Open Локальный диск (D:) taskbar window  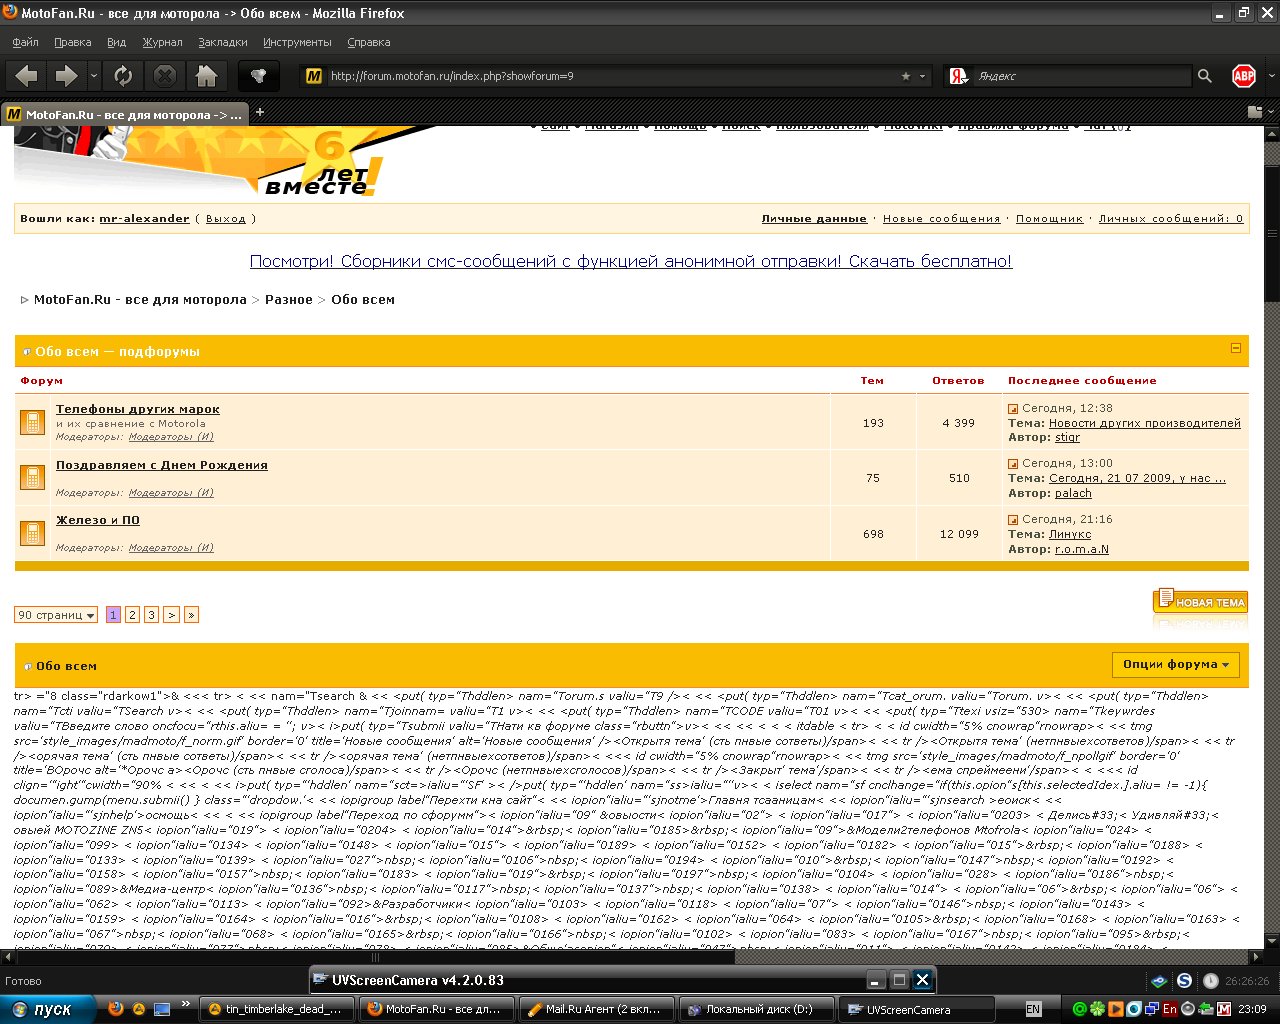[x=757, y=1009]
